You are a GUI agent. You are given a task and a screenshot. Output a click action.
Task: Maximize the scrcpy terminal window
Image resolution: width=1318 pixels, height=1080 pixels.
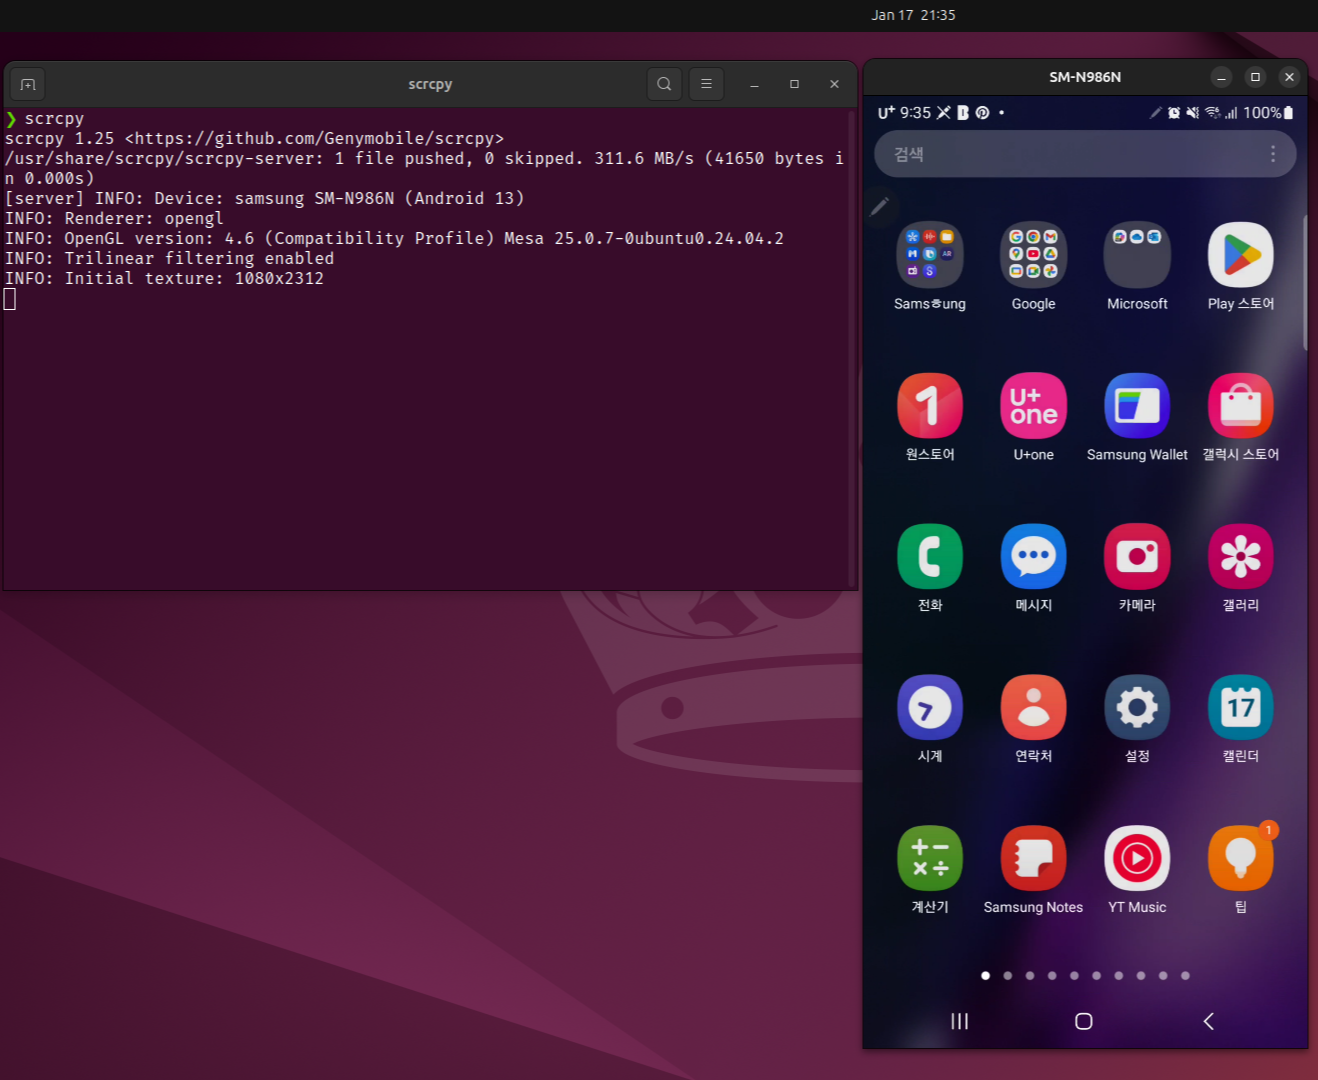794,84
